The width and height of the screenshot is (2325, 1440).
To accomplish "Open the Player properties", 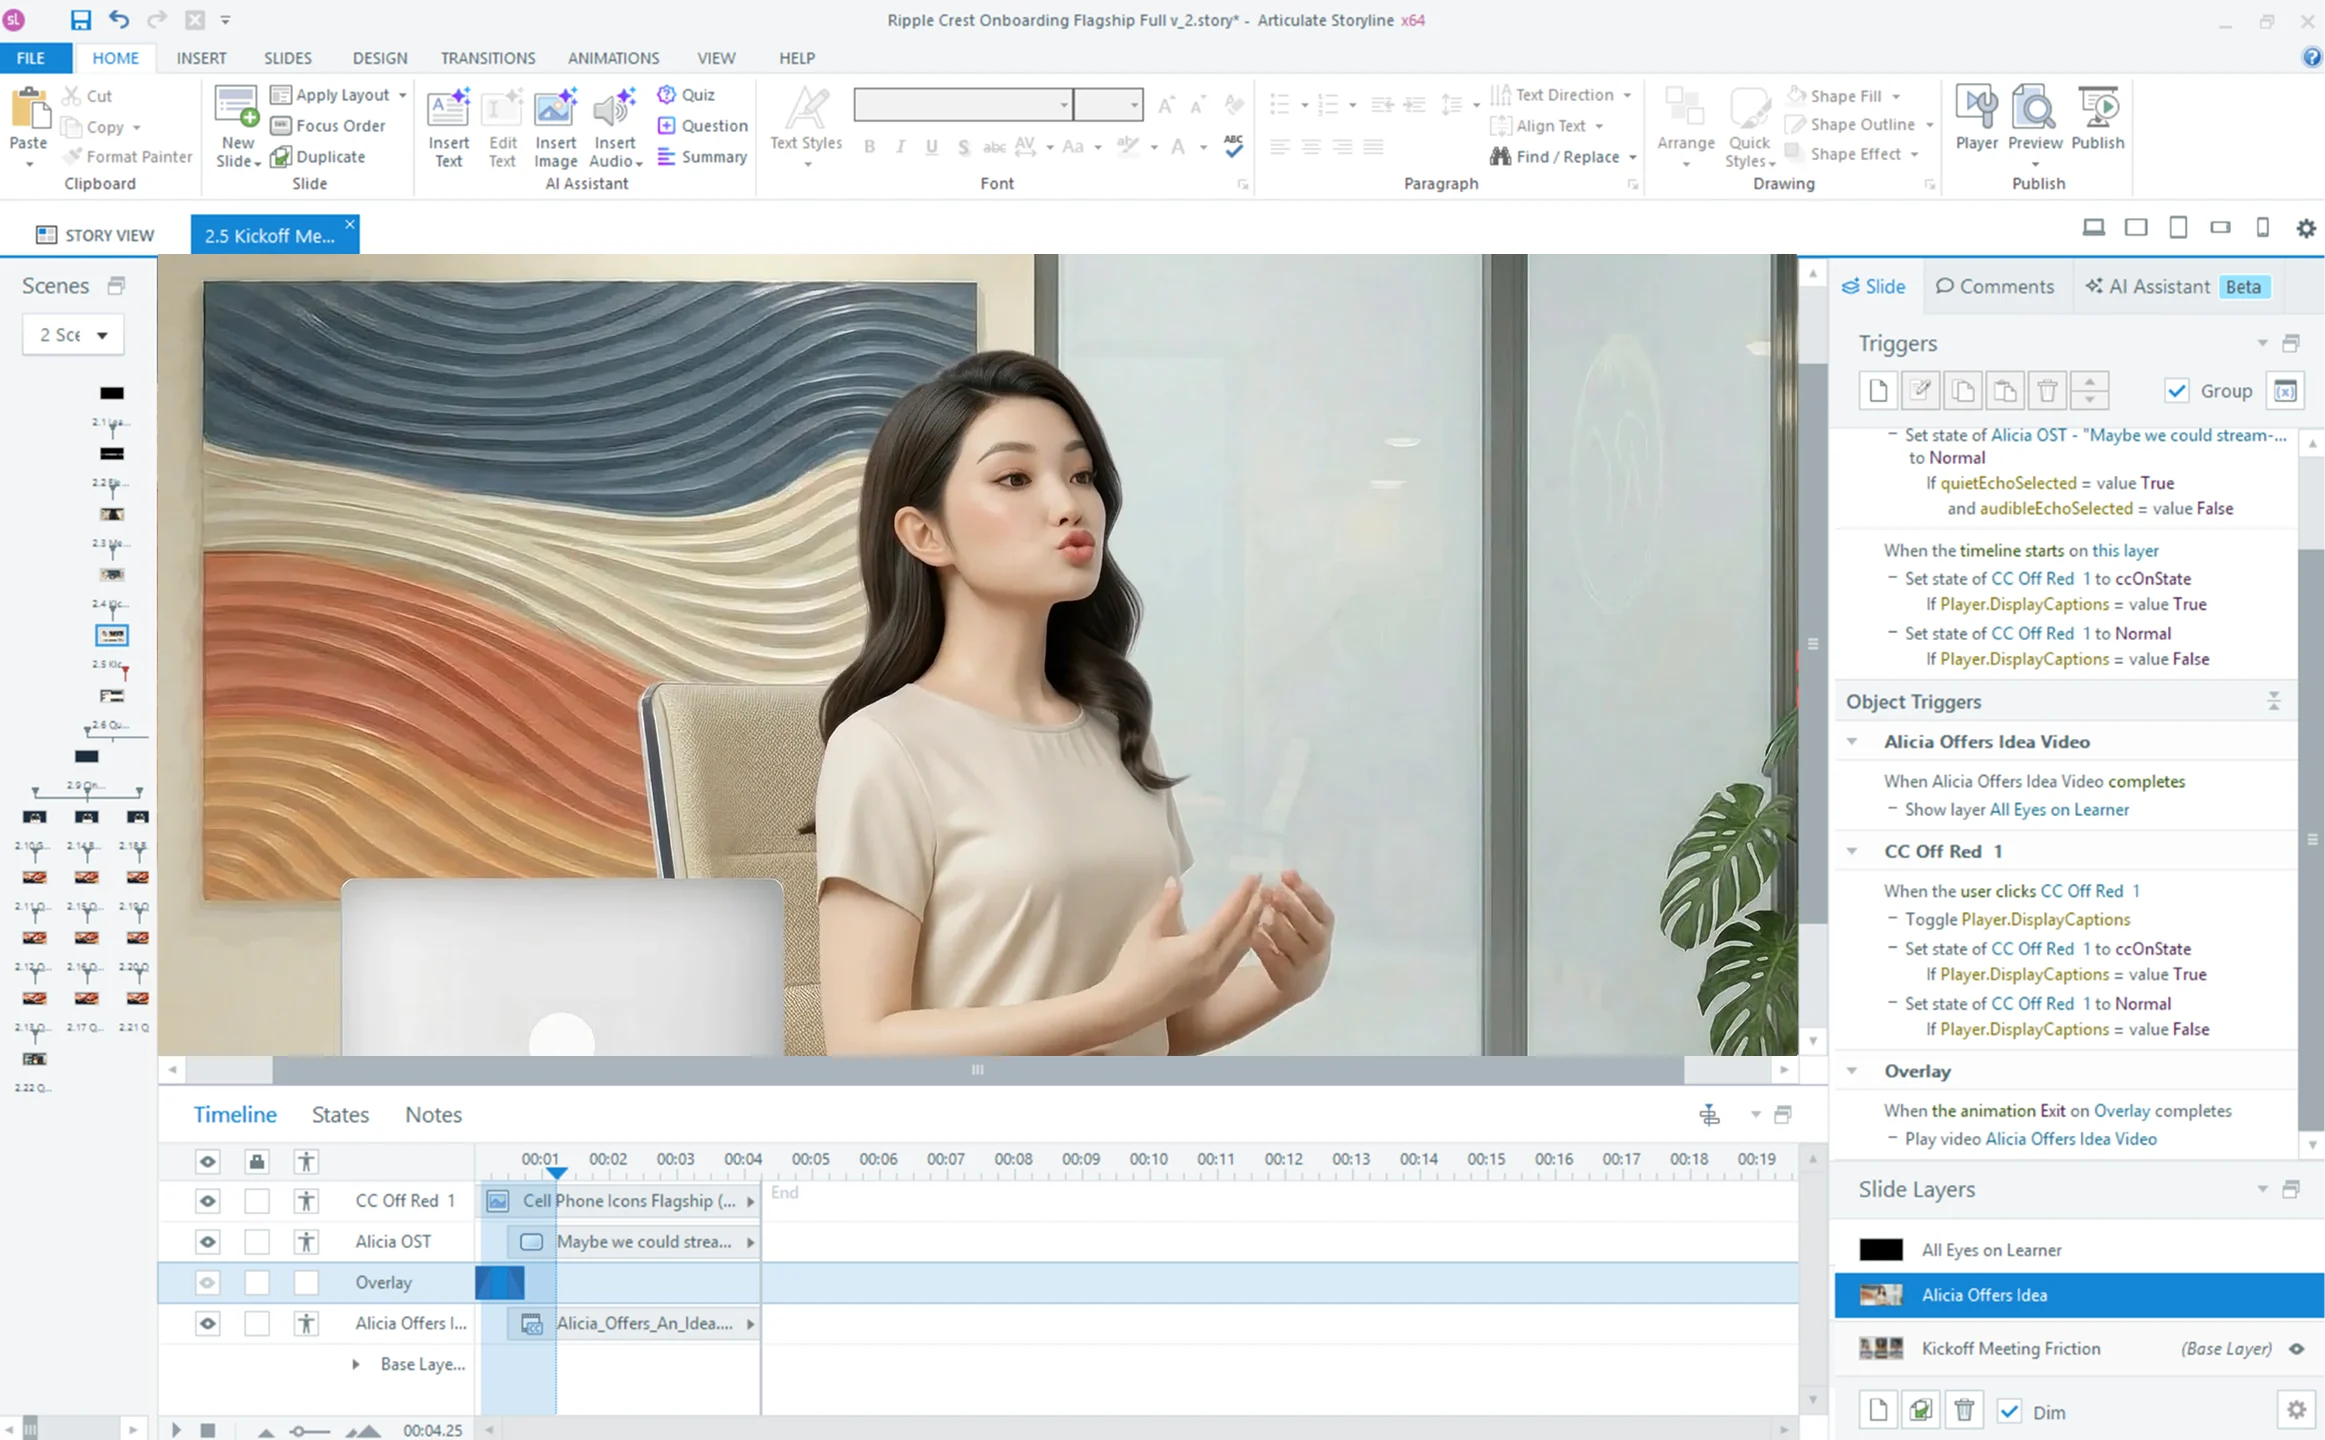I will click(1976, 118).
